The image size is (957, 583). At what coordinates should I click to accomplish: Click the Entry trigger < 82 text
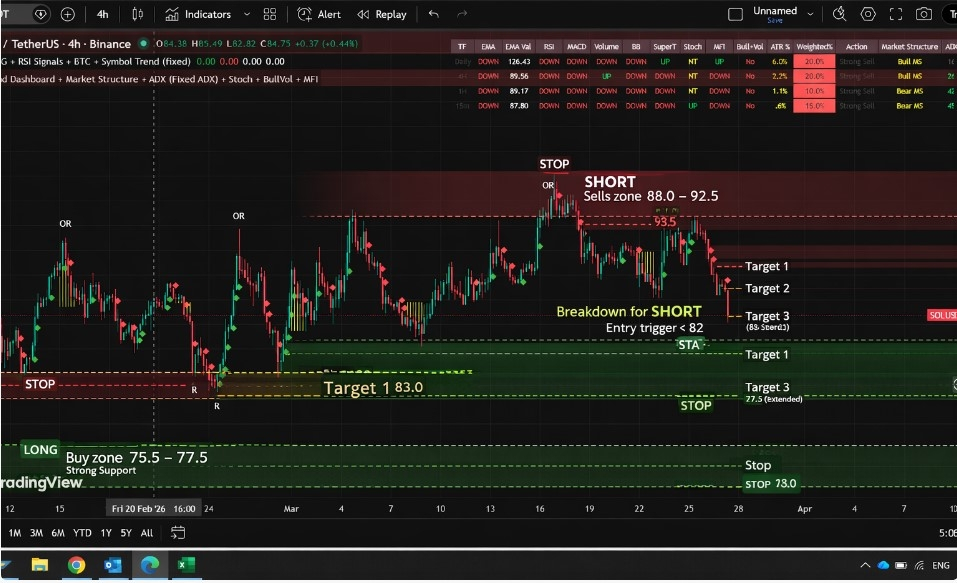point(654,328)
